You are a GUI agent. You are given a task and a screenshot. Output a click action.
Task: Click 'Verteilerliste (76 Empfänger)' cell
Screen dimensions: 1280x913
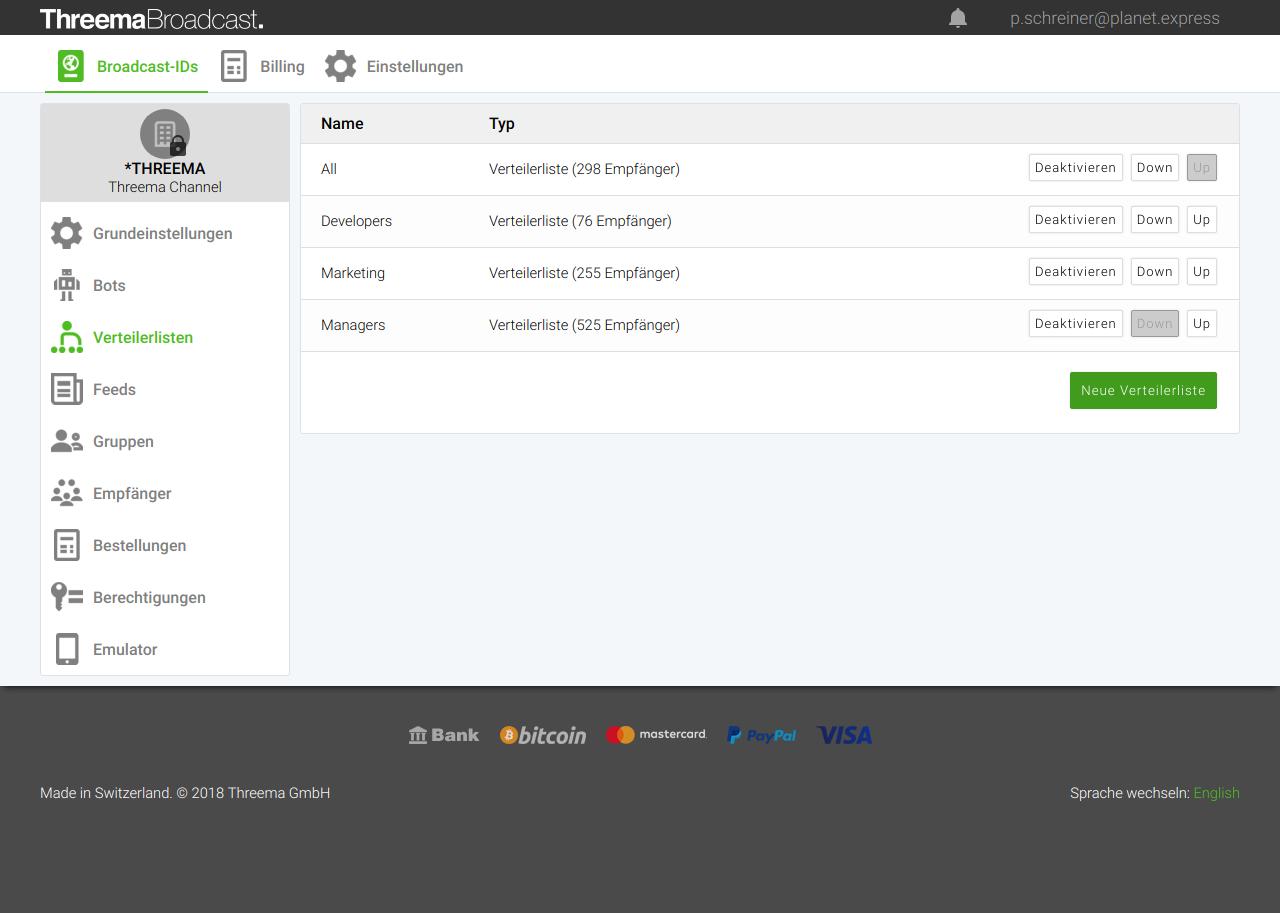[x=580, y=221]
